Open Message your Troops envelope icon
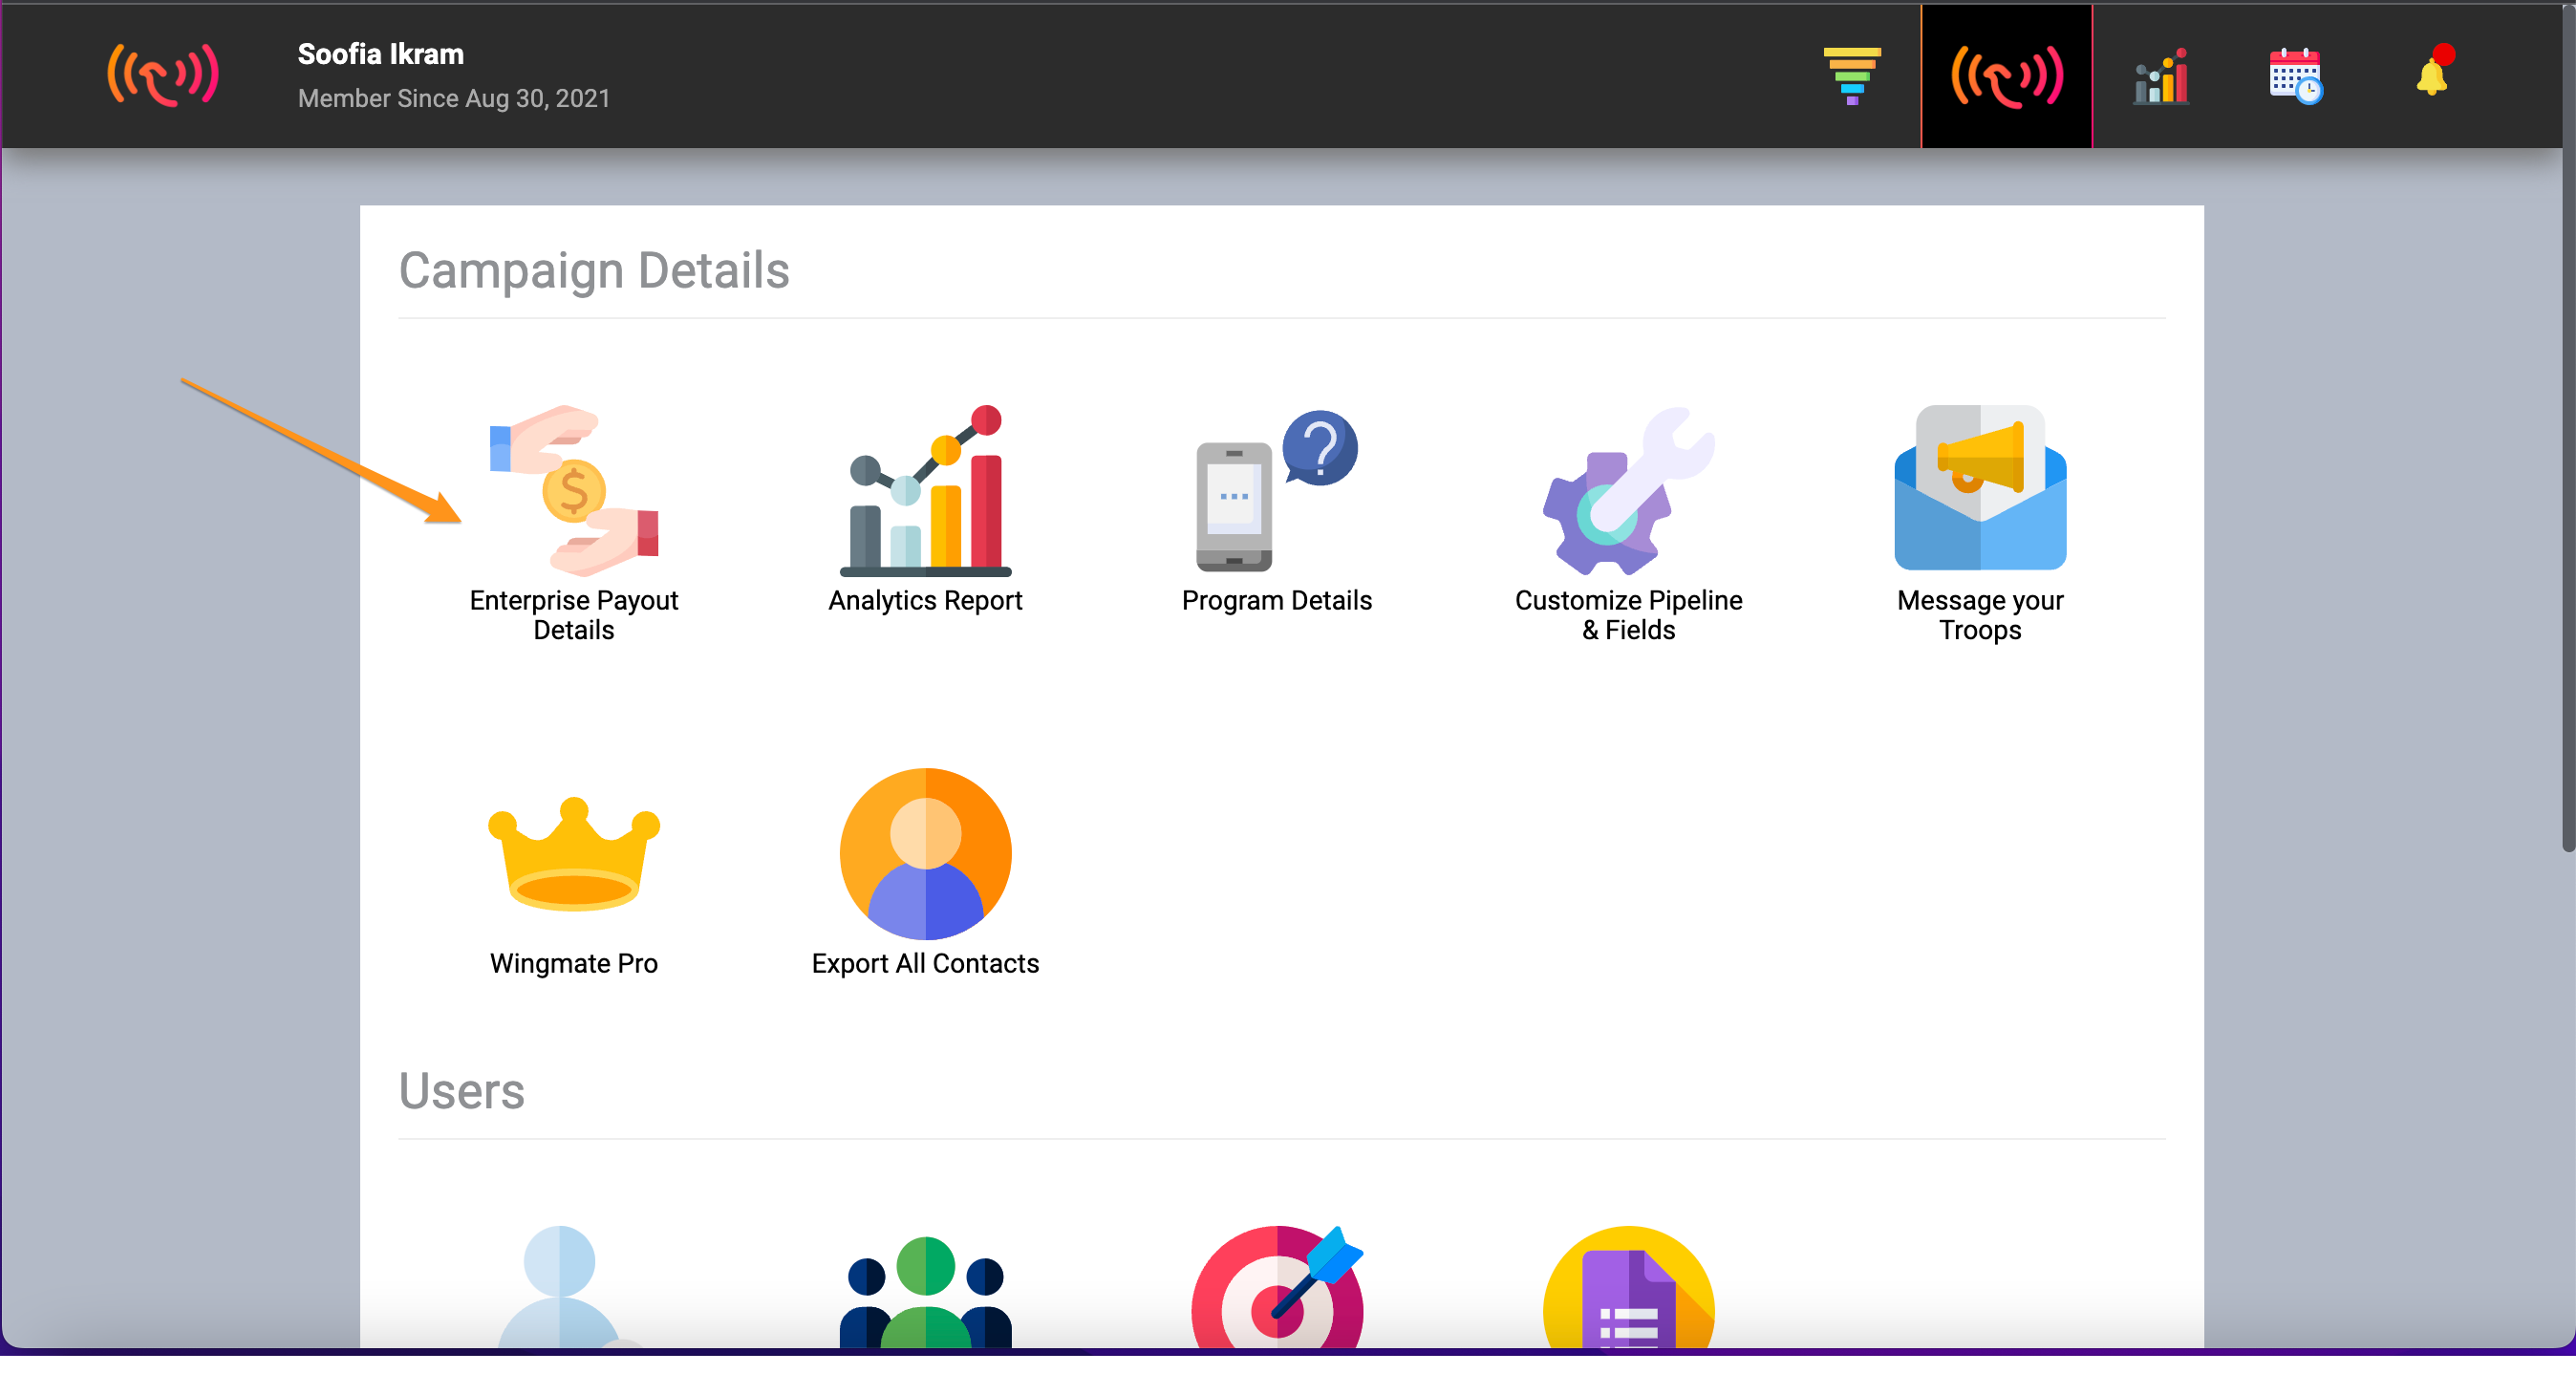The height and width of the screenshot is (1395, 2576). pos(1980,488)
